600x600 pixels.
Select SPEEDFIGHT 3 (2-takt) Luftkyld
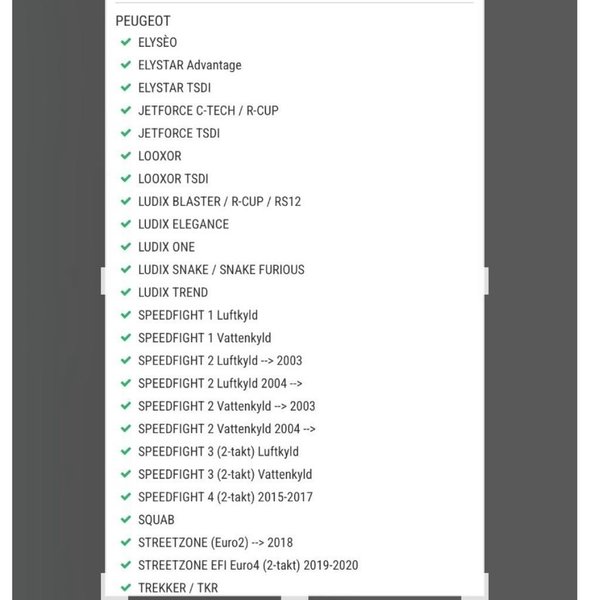pyautogui.click(x=218, y=451)
